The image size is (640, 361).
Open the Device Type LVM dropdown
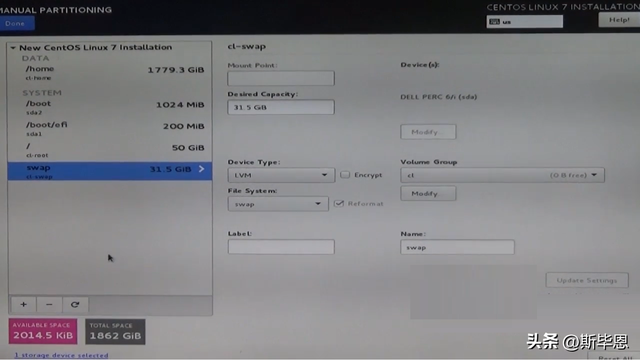(x=281, y=175)
